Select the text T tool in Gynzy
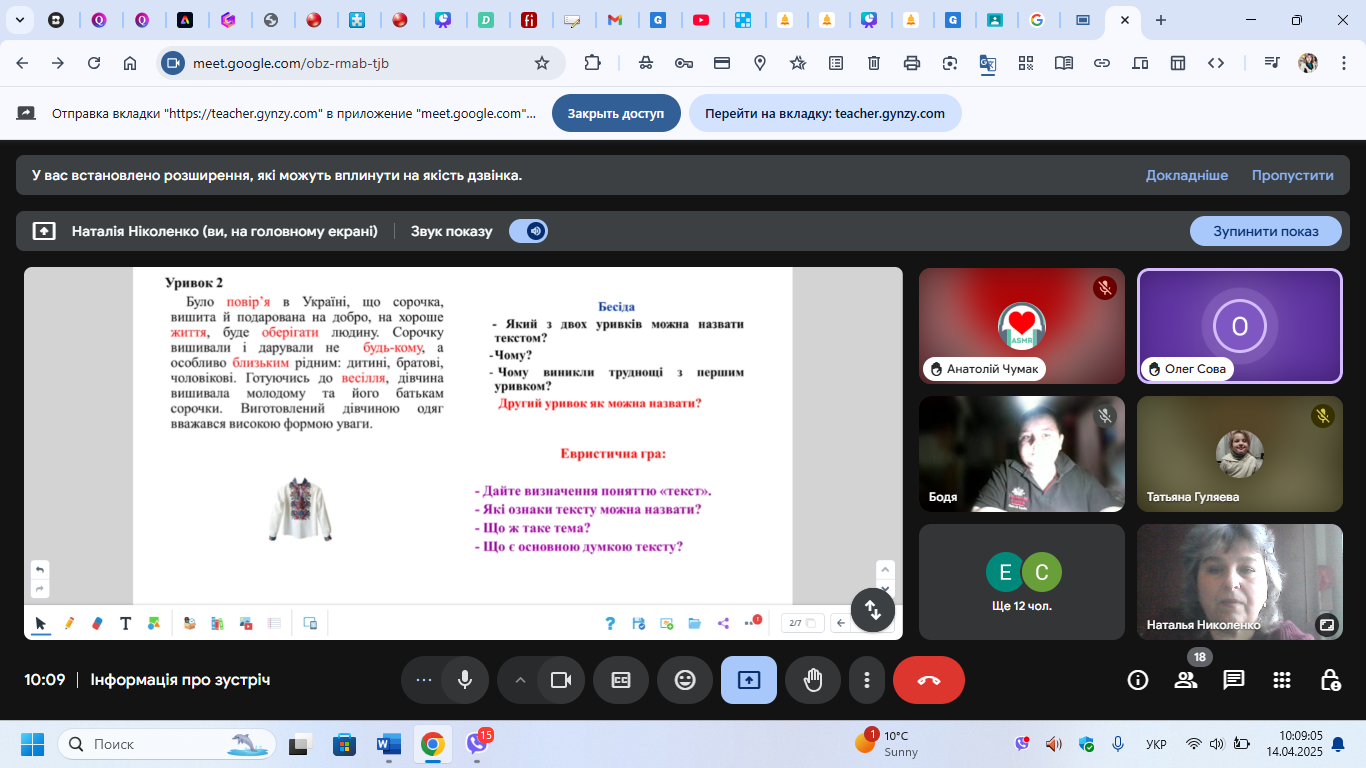The width and height of the screenshot is (1366, 768). pyautogui.click(x=125, y=623)
